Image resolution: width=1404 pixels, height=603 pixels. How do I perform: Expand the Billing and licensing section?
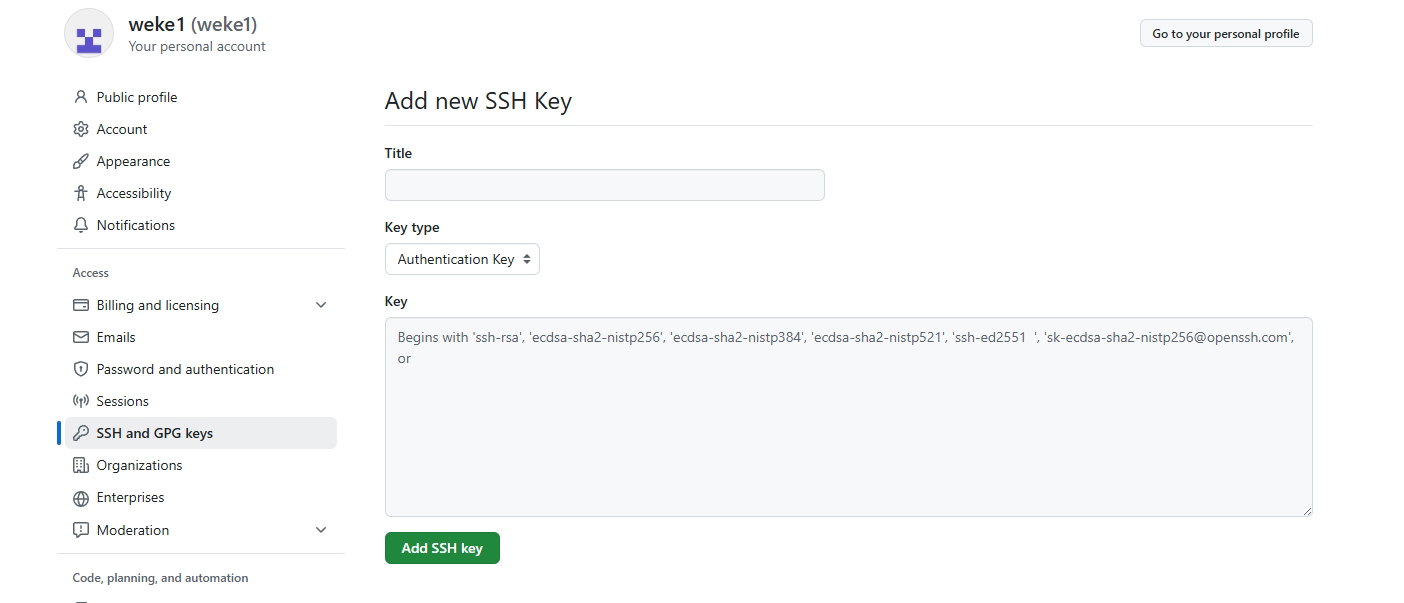click(x=320, y=304)
